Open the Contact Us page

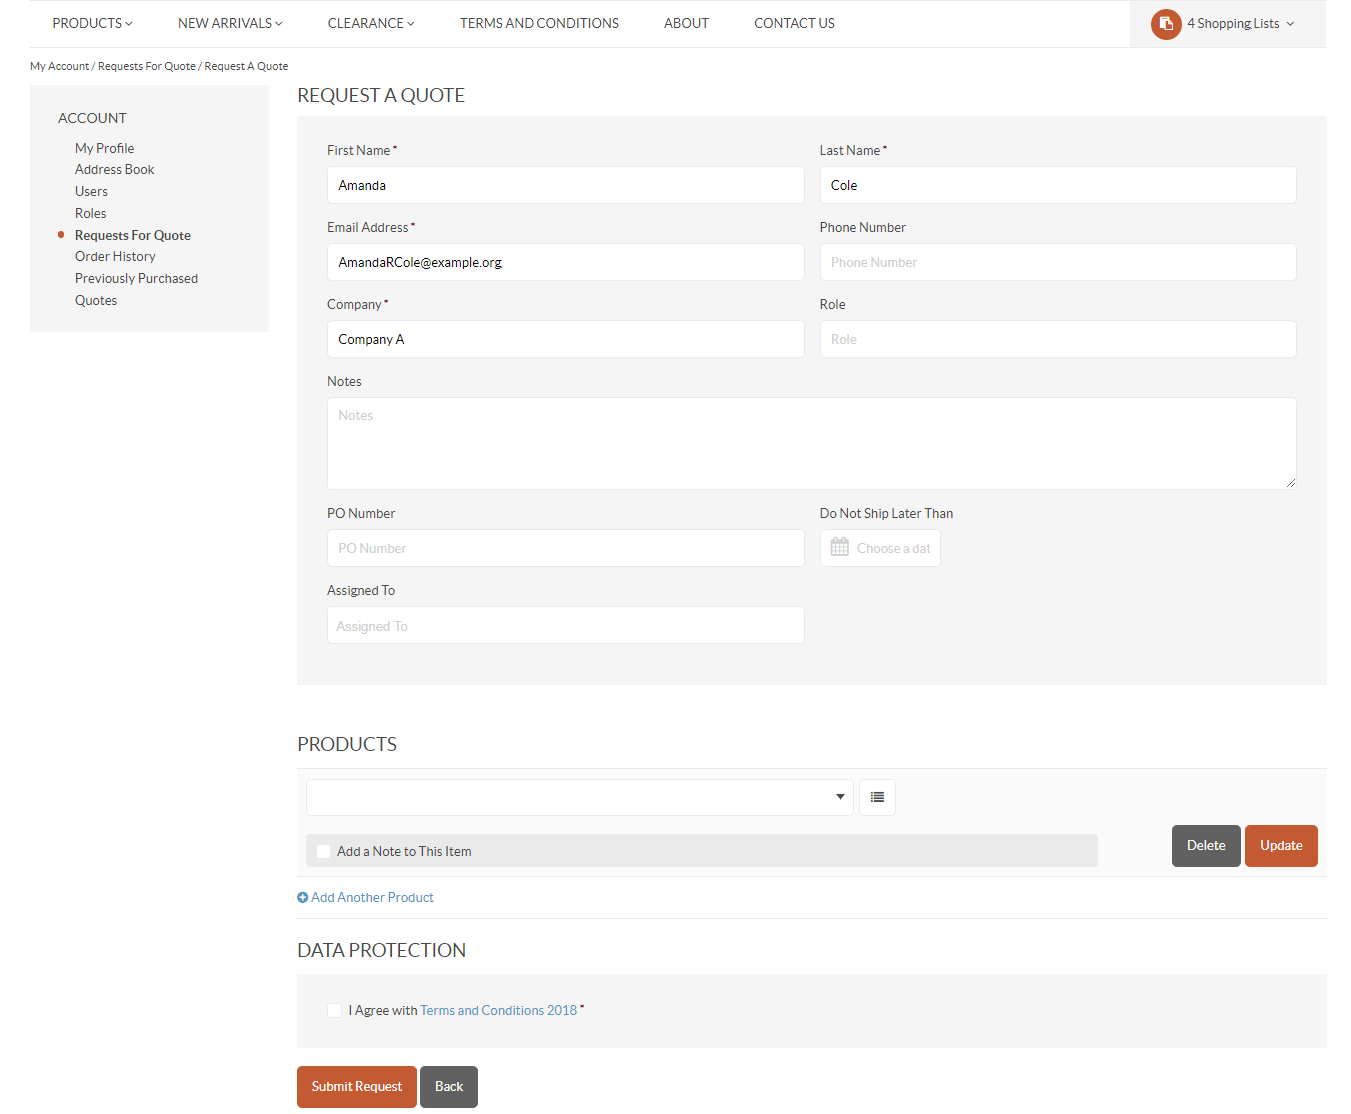pyautogui.click(x=794, y=23)
